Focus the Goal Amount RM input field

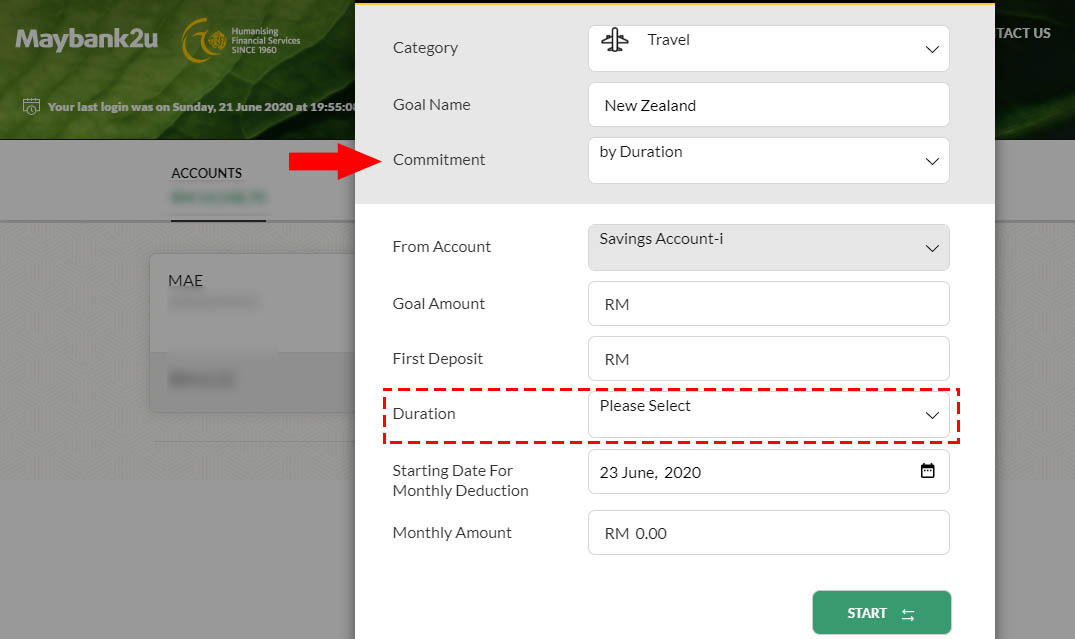tap(769, 304)
